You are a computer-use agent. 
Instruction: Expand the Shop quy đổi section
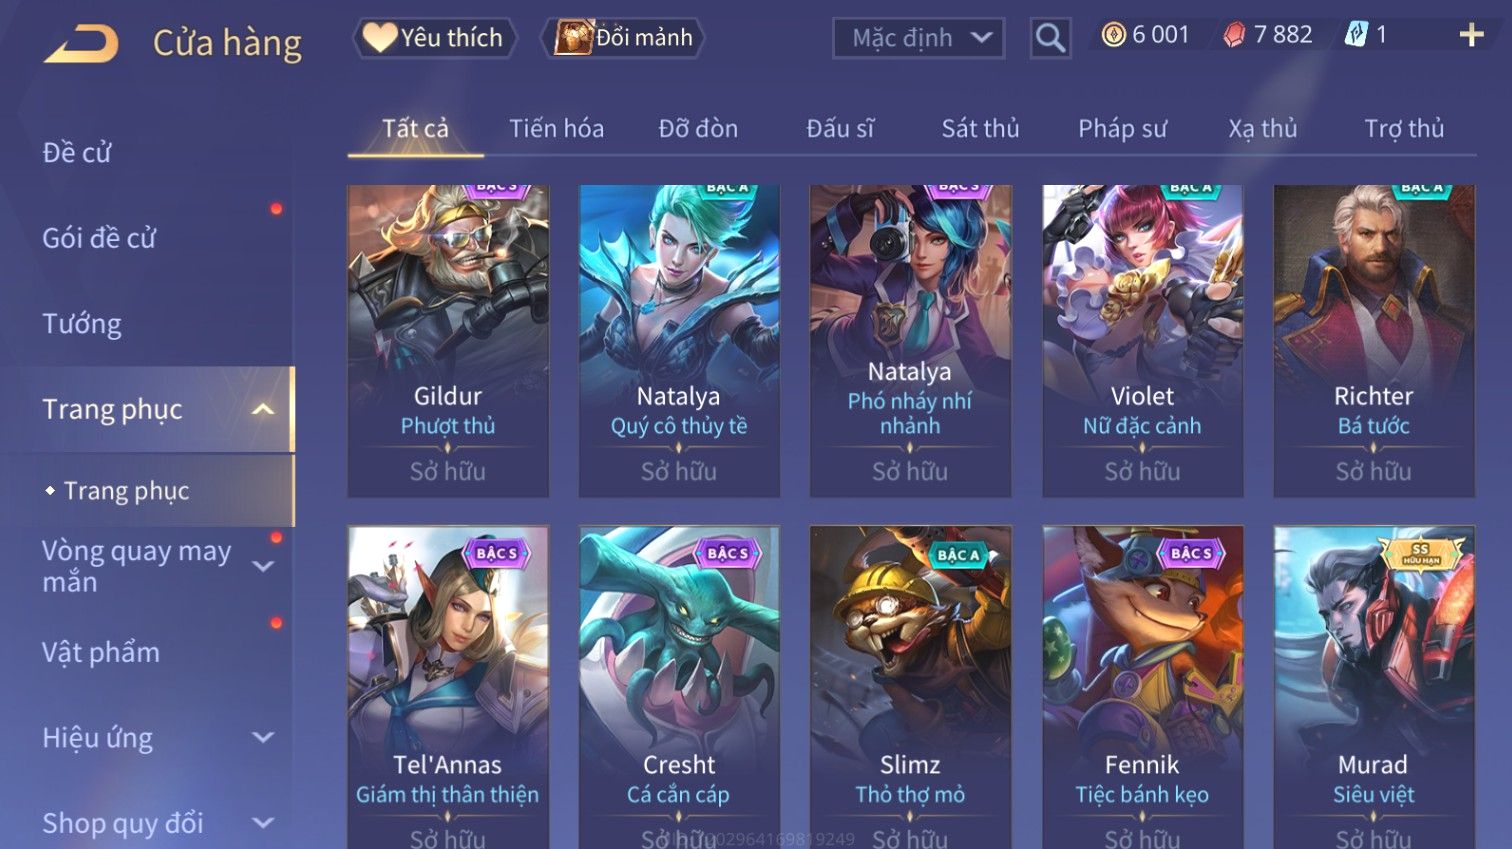[263, 823]
